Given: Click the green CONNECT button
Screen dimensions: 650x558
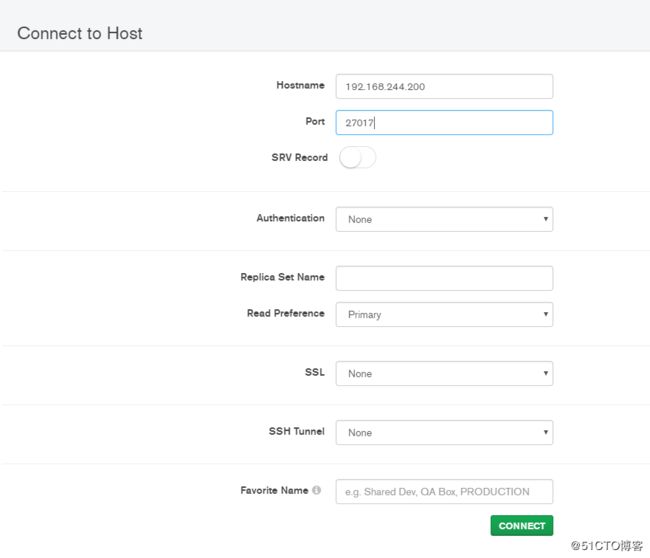Looking at the screenshot, I should (521, 525).
